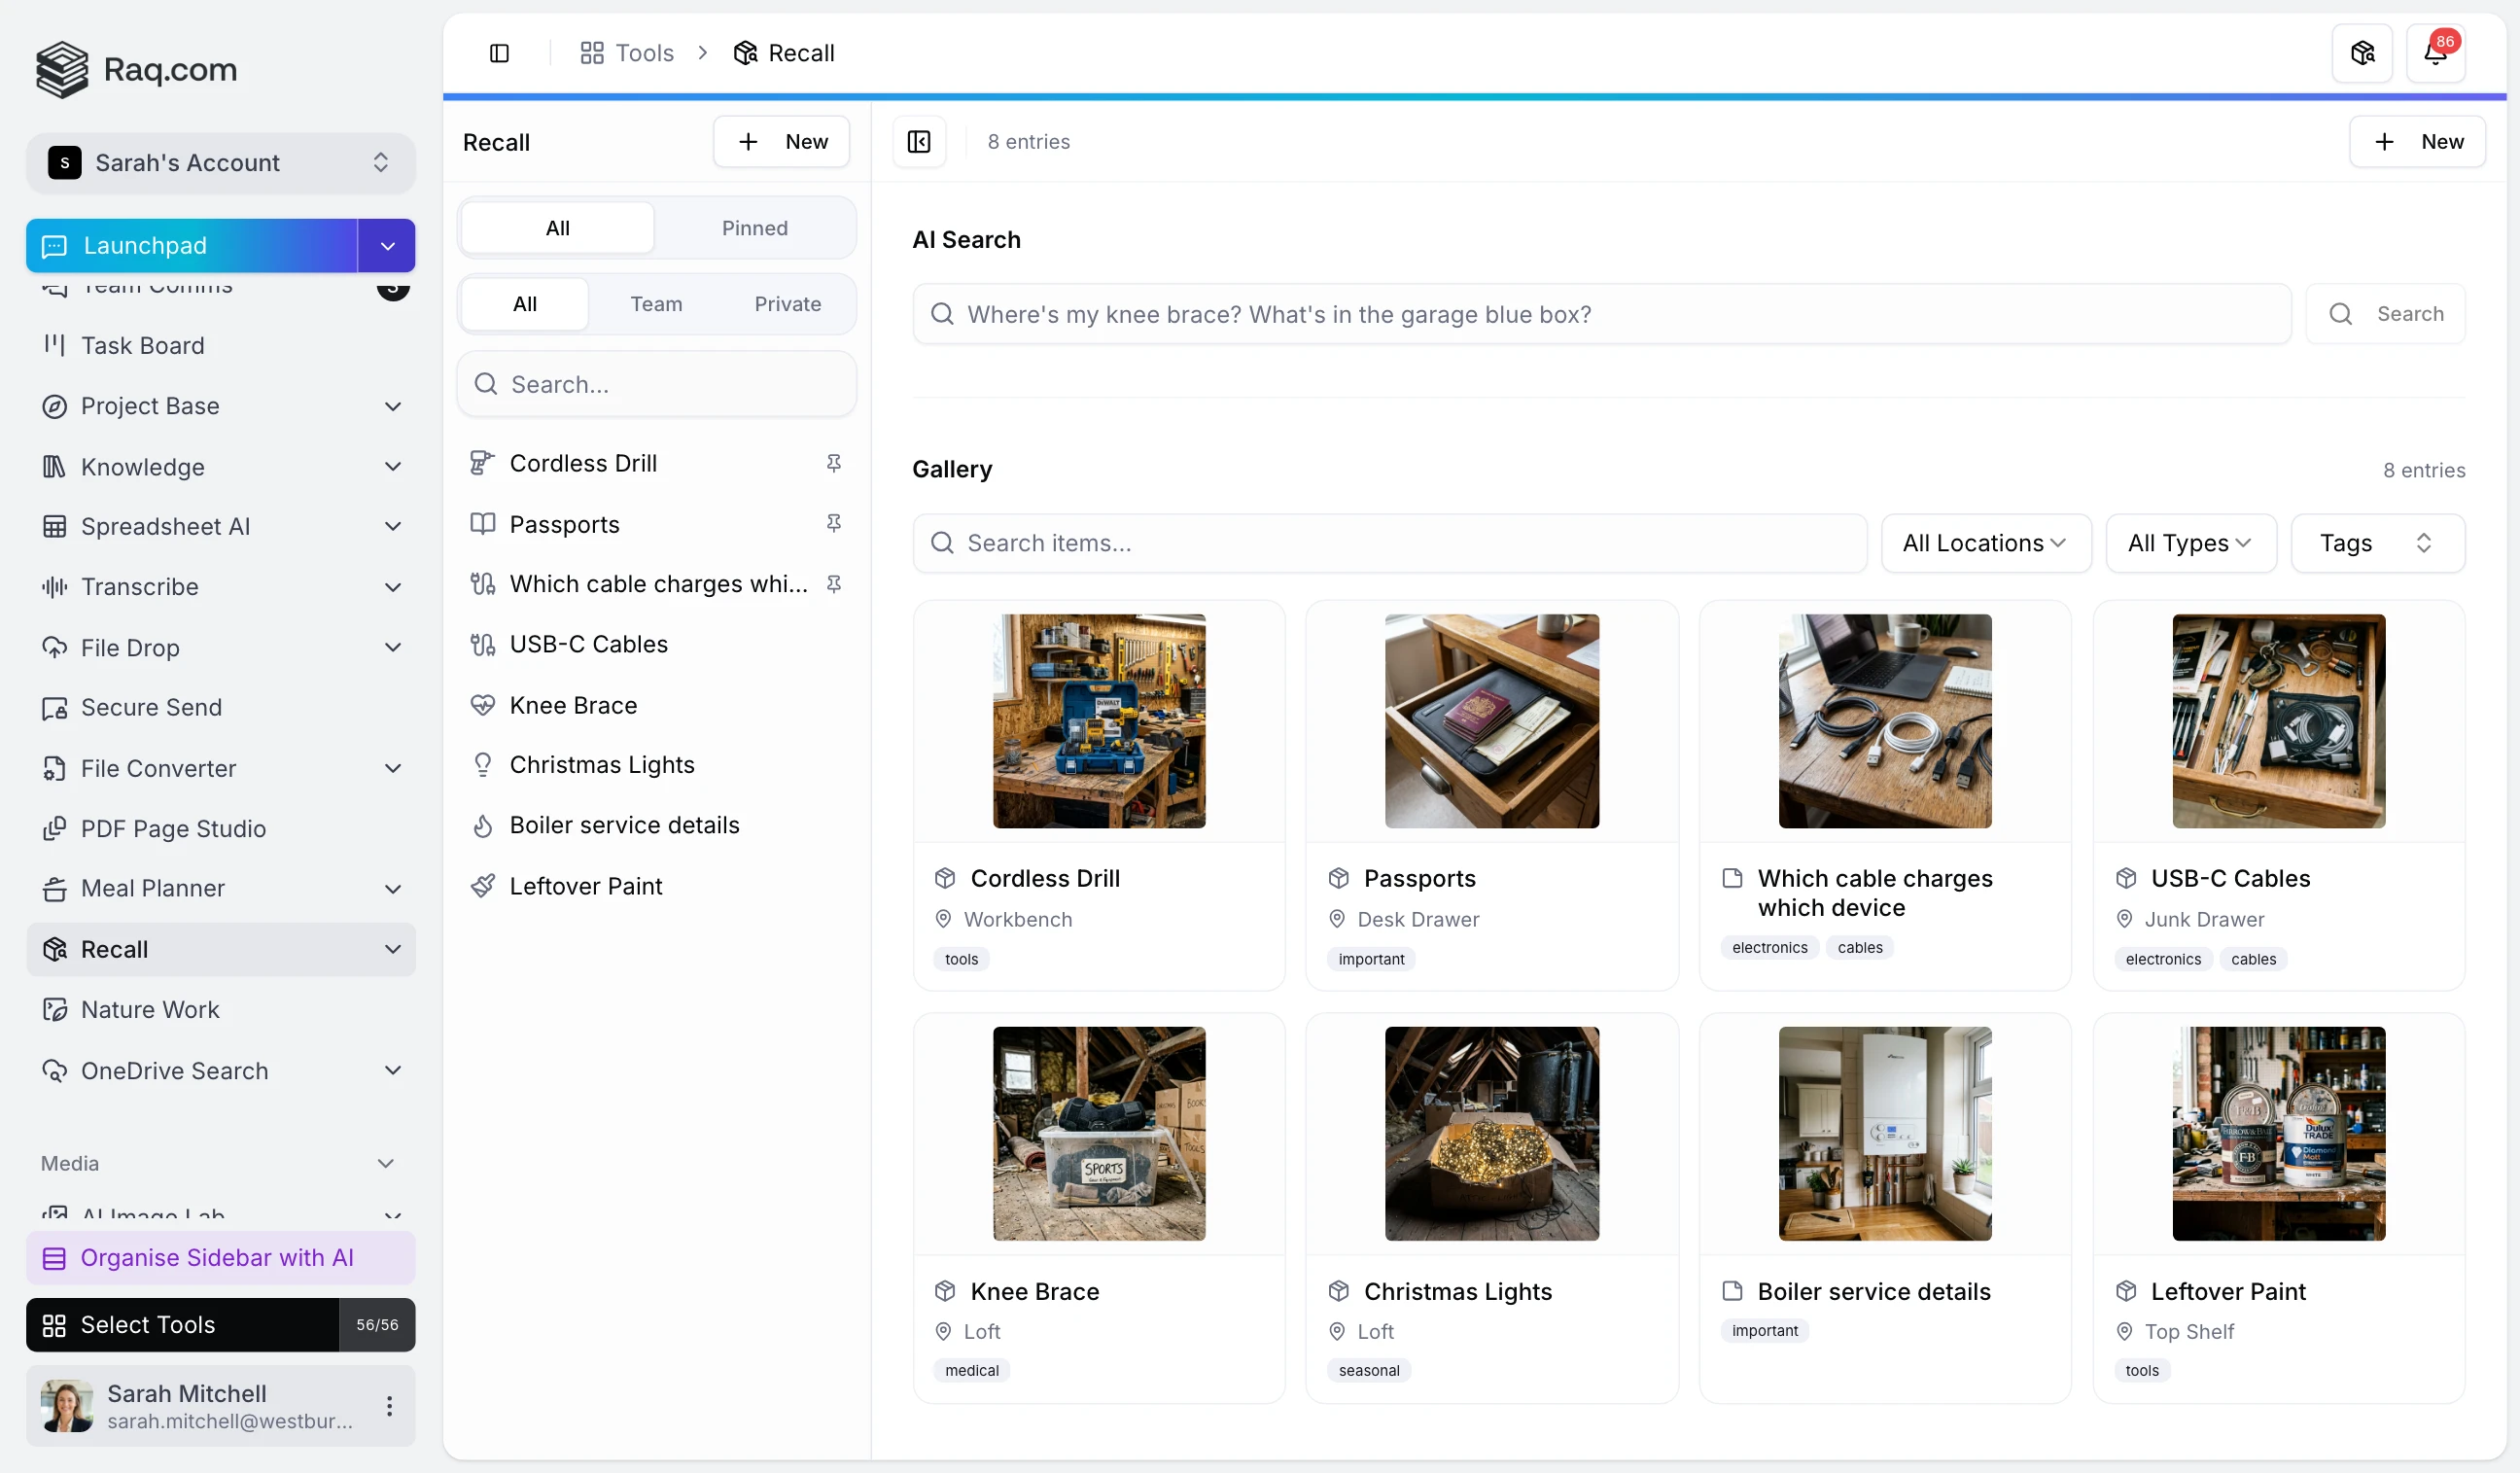The image size is (2520, 1473).
Task: Expand the Launchpad dropdown arrow
Action: 387,246
